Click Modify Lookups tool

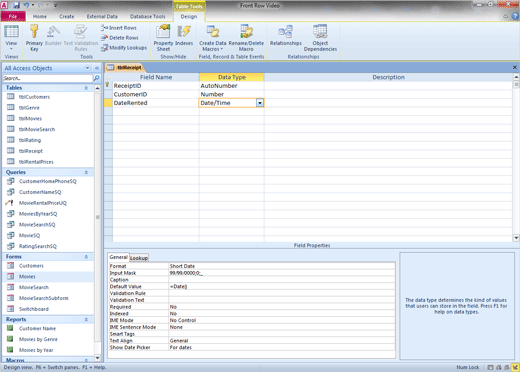124,48
